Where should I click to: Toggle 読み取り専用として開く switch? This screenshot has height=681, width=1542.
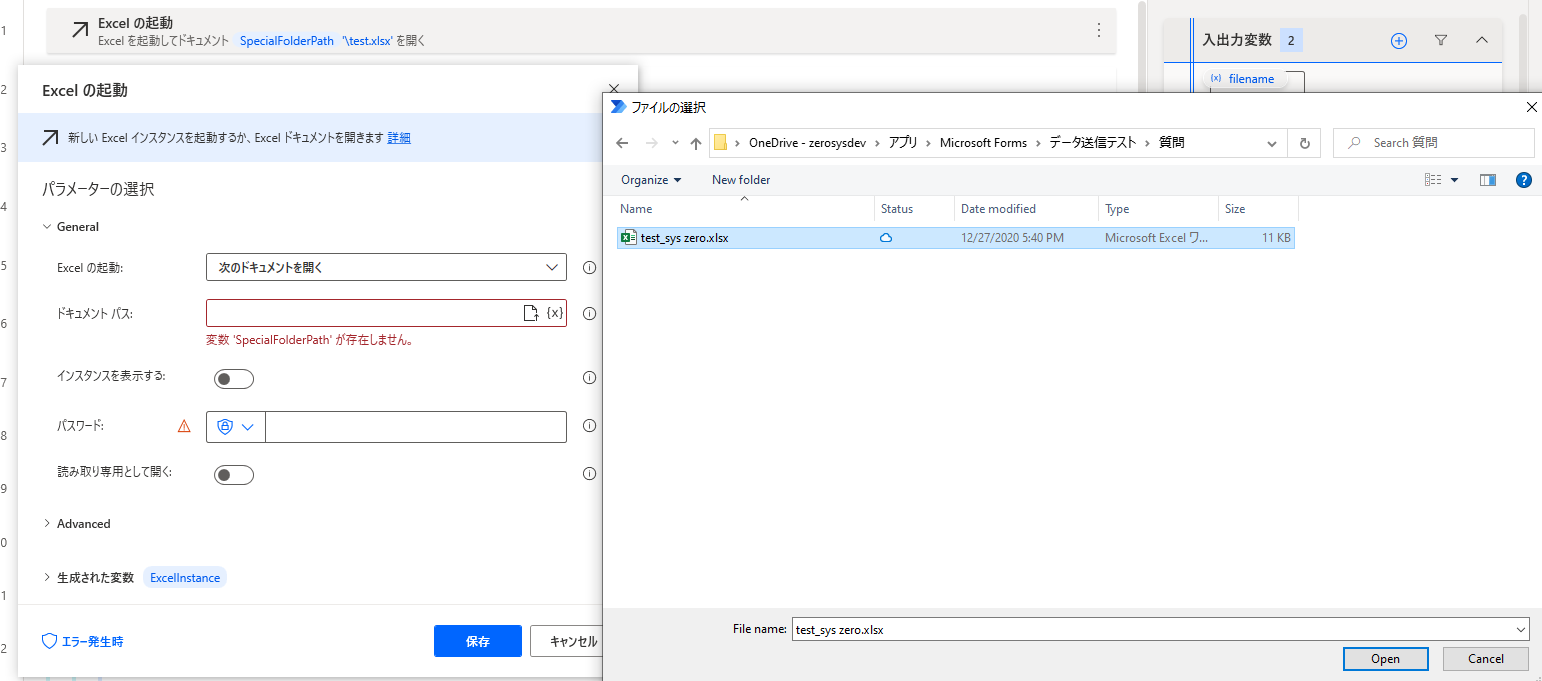pos(234,475)
